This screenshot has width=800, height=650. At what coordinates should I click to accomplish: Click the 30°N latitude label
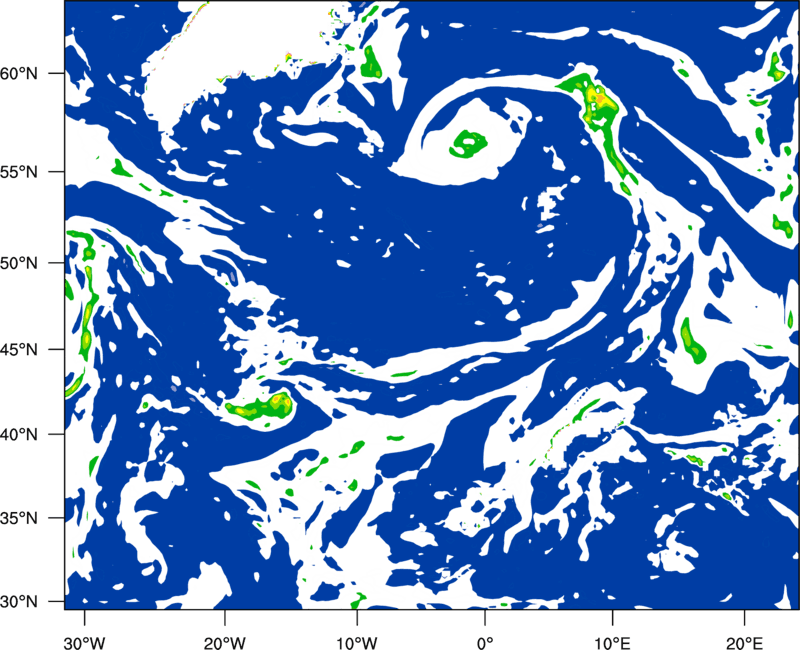pyautogui.click(x=19, y=602)
